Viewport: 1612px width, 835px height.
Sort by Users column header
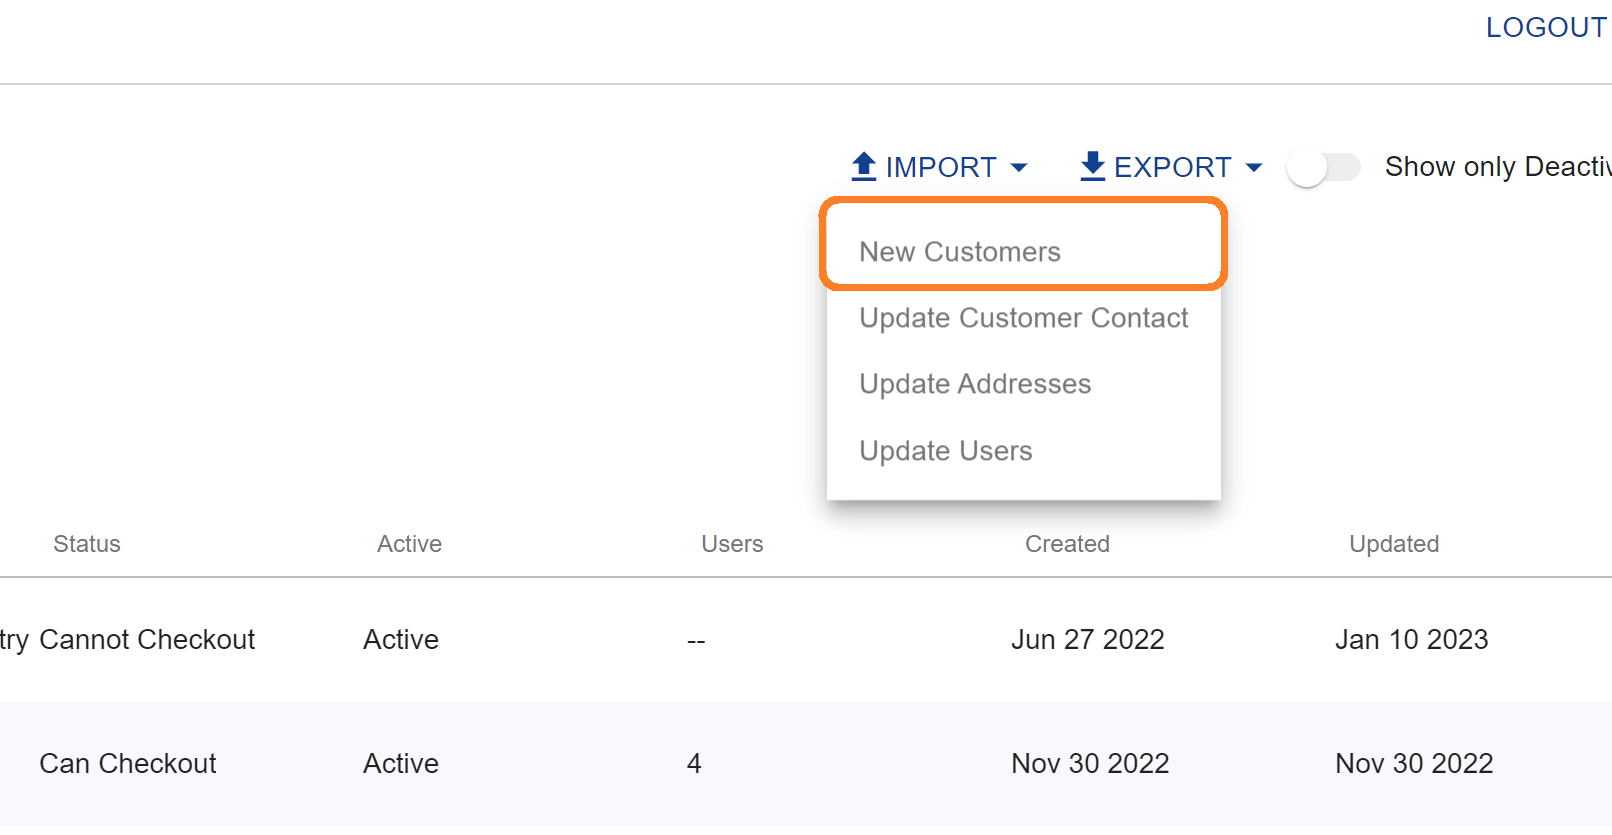tap(732, 544)
